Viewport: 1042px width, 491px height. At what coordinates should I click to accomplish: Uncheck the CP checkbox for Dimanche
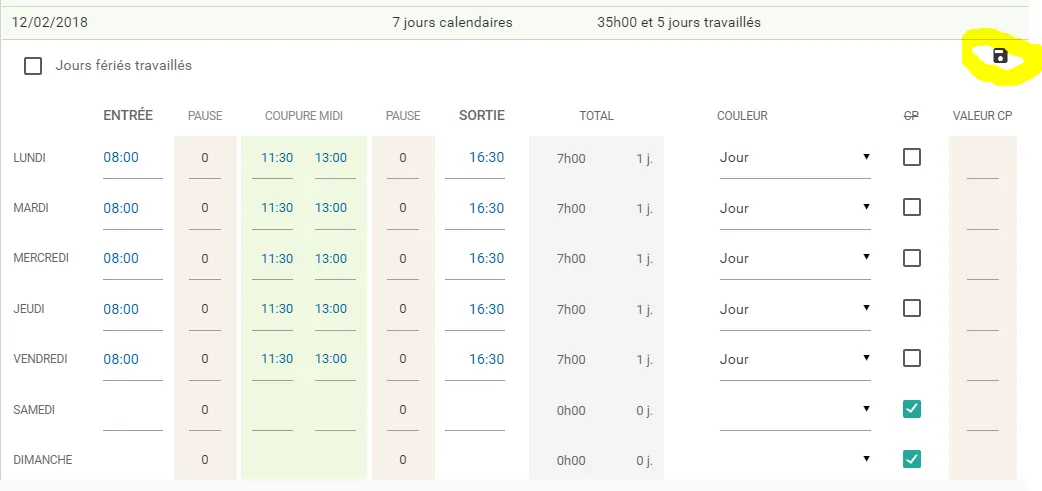click(x=912, y=459)
